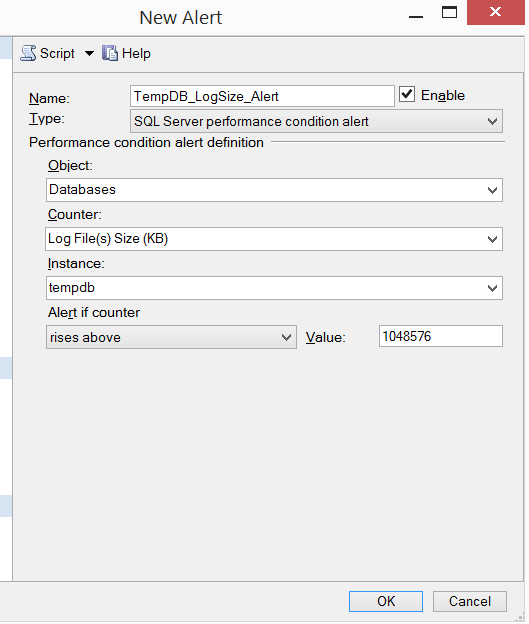Open the Script dropdown arrow
Screen dimensions: 529x624
90,53
